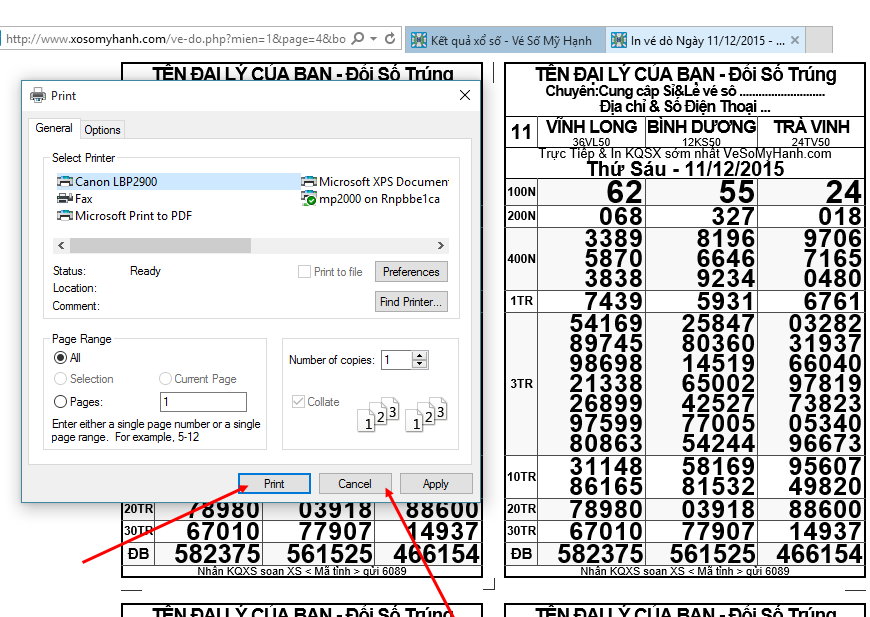Open the new tab button in browser
The height and width of the screenshot is (617, 870).
click(x=819, y=40)
